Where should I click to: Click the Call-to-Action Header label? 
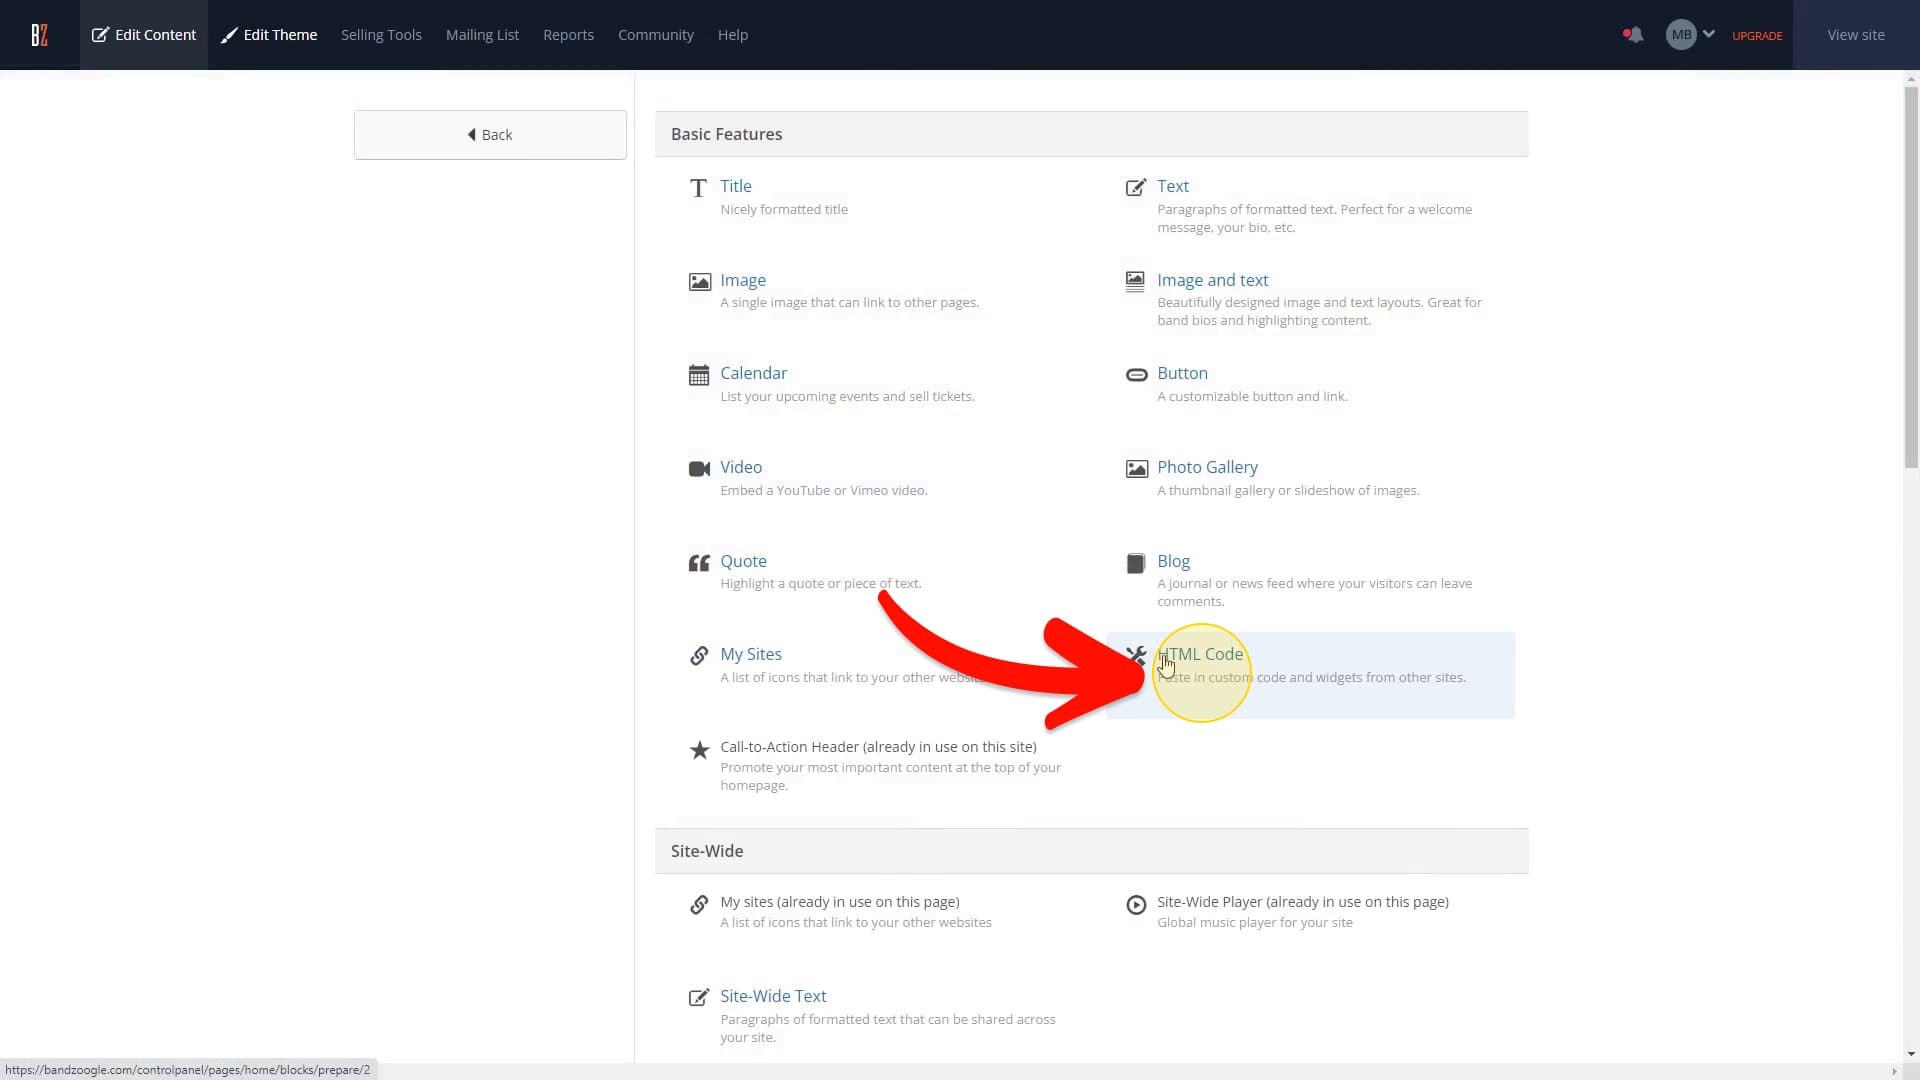(x=878, y=747)
